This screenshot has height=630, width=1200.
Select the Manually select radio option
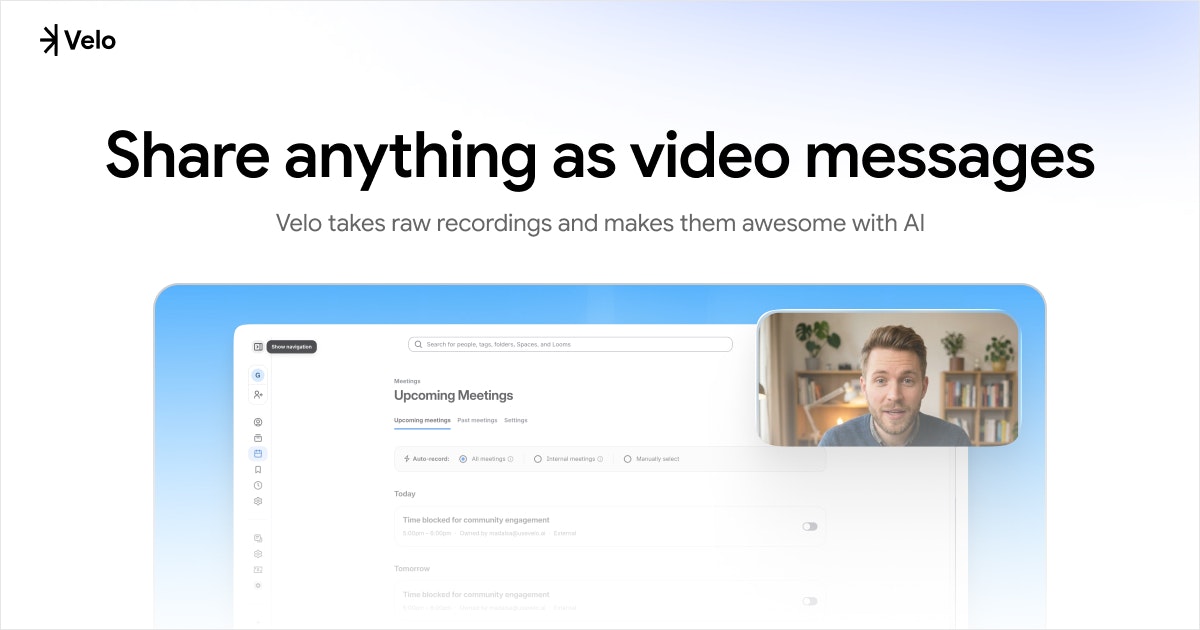click(628, 459)
